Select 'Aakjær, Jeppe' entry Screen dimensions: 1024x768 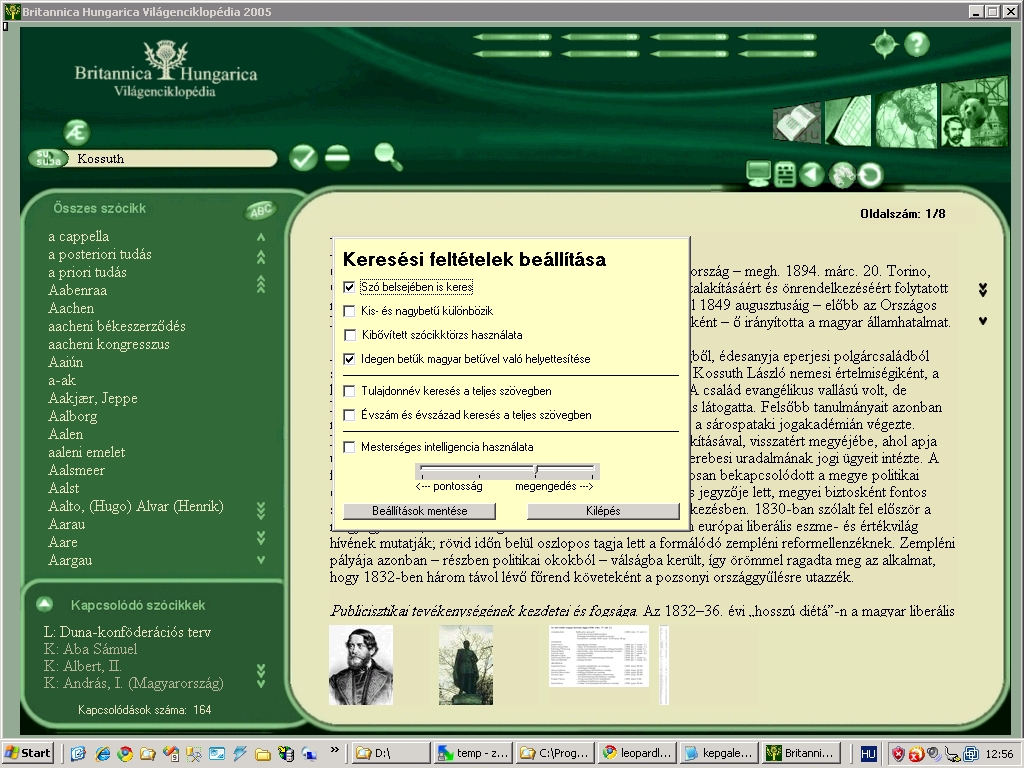[93, 398]
